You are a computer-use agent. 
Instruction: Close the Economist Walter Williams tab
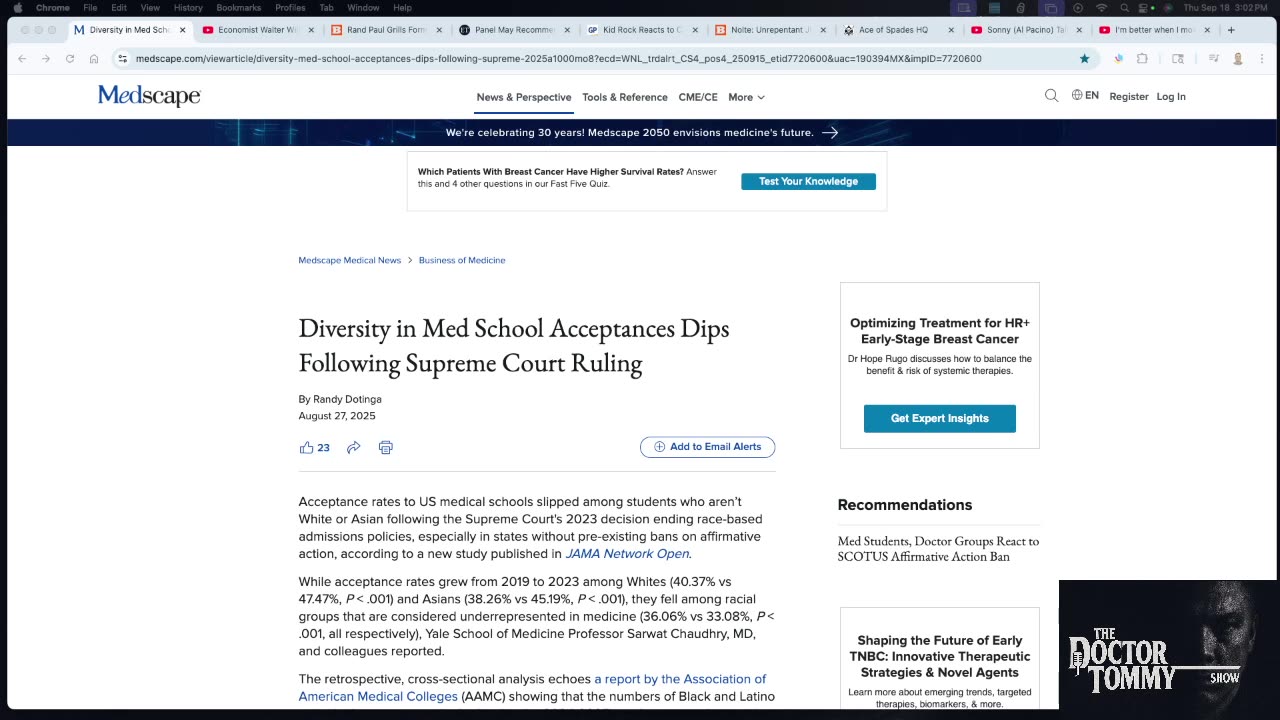312,30
